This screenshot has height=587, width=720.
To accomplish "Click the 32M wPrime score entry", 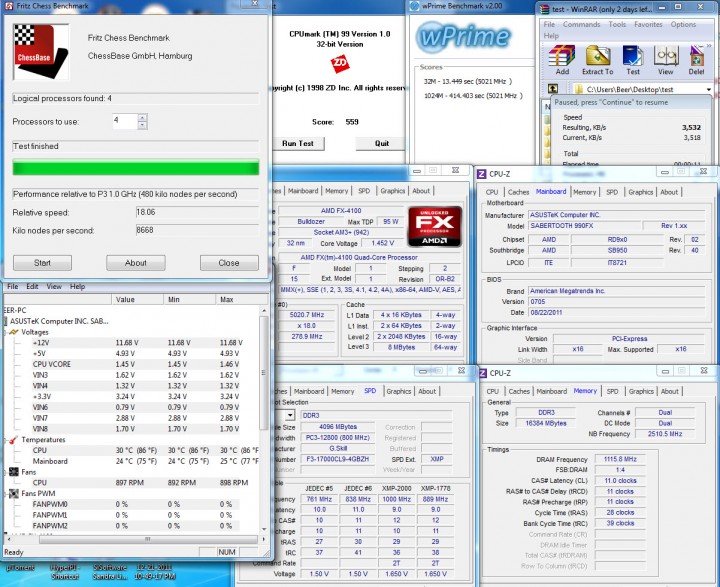I will (467, 81).
